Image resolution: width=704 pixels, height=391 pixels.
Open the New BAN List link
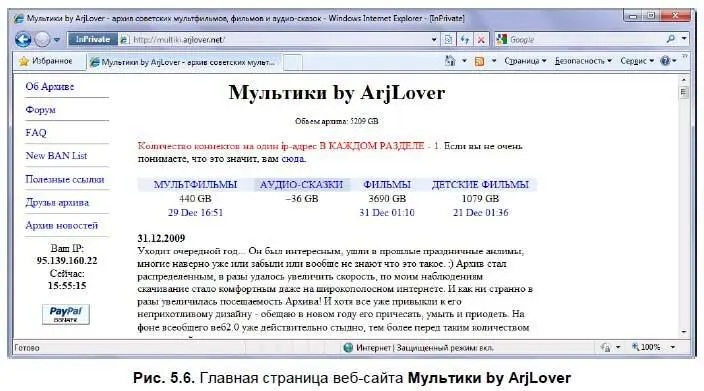coord(56,156)
